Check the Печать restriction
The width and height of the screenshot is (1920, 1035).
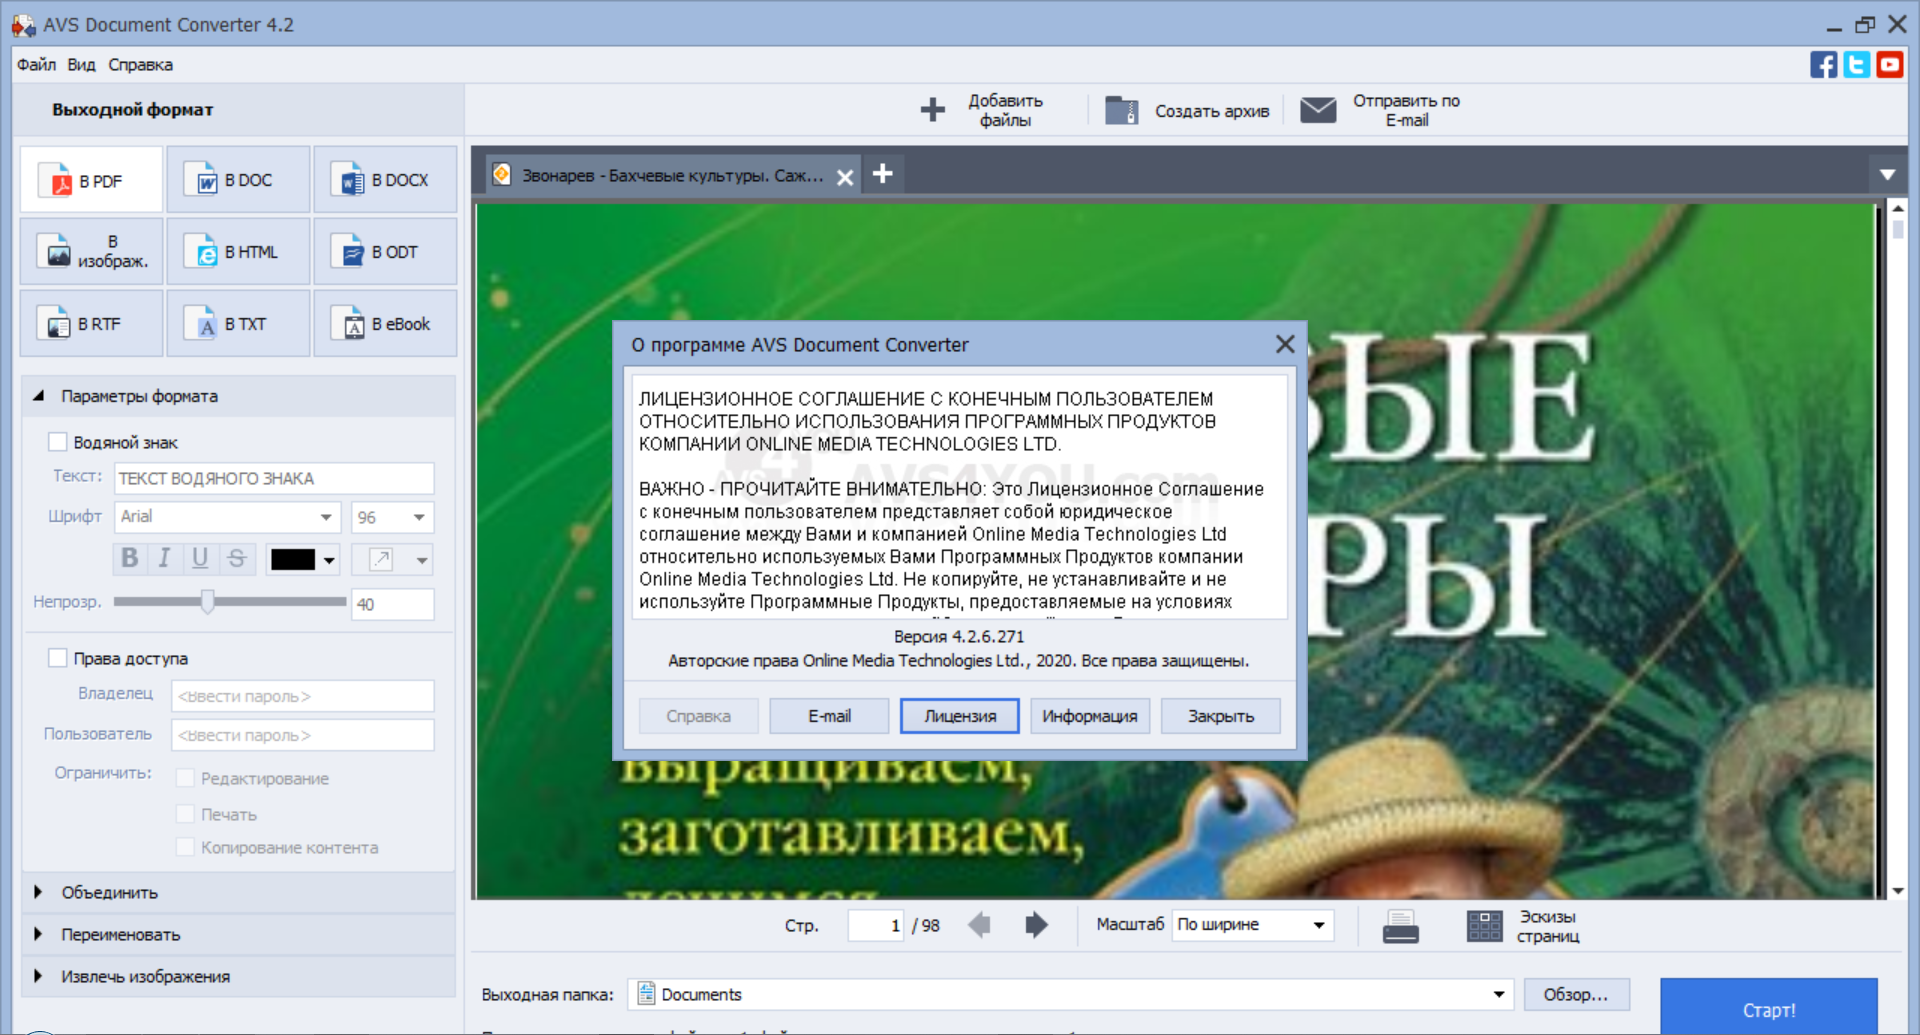click(x=185, y=814)
